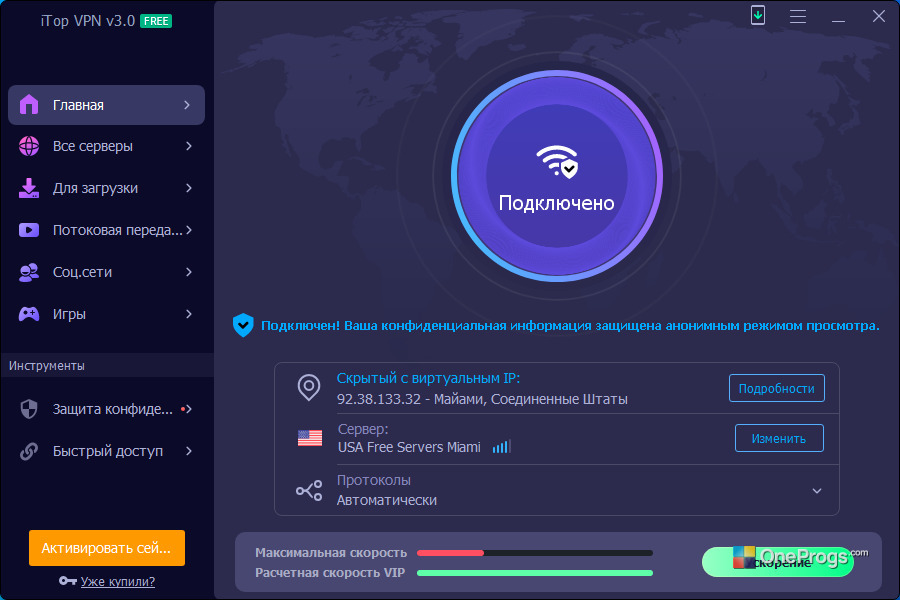Image resolution: width=900 pixels, height=600 pixels.
Task: Click the protocols share-node icon
Action: pos(309,490)
